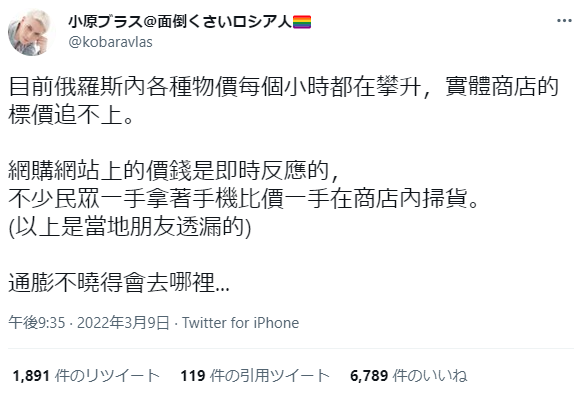This screenshot has width=585, height=395.
Task: Click the 午後9:35 timestamp
Action: coord(37,323)
